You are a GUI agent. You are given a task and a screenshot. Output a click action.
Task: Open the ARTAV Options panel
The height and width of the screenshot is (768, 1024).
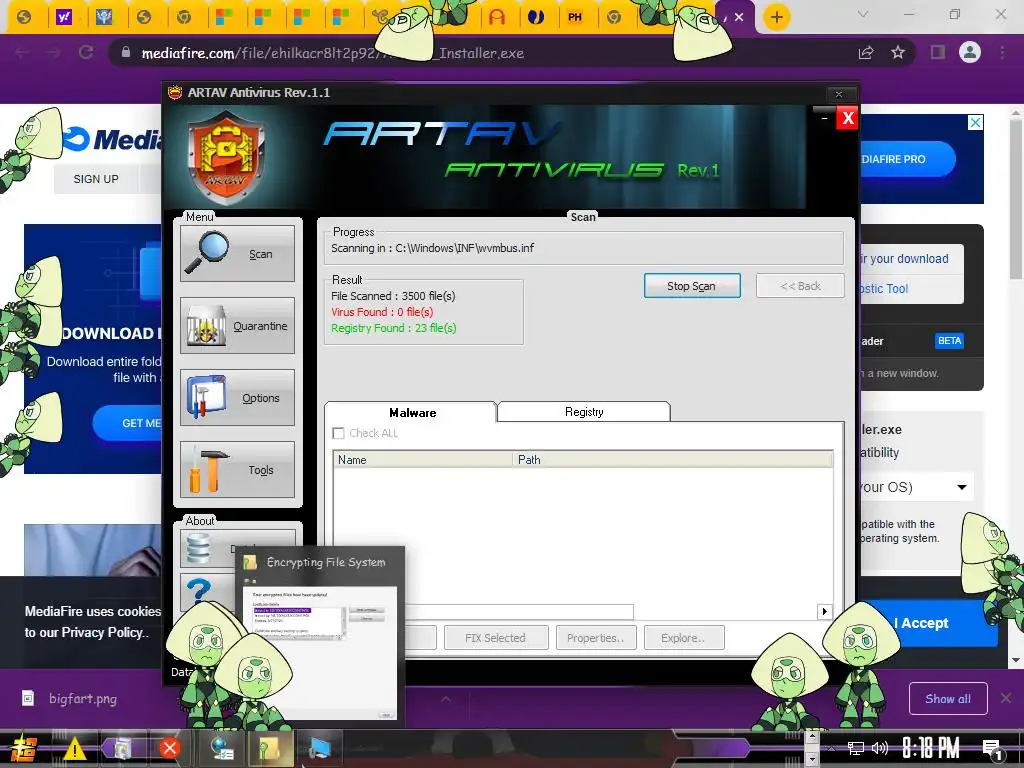237,397
